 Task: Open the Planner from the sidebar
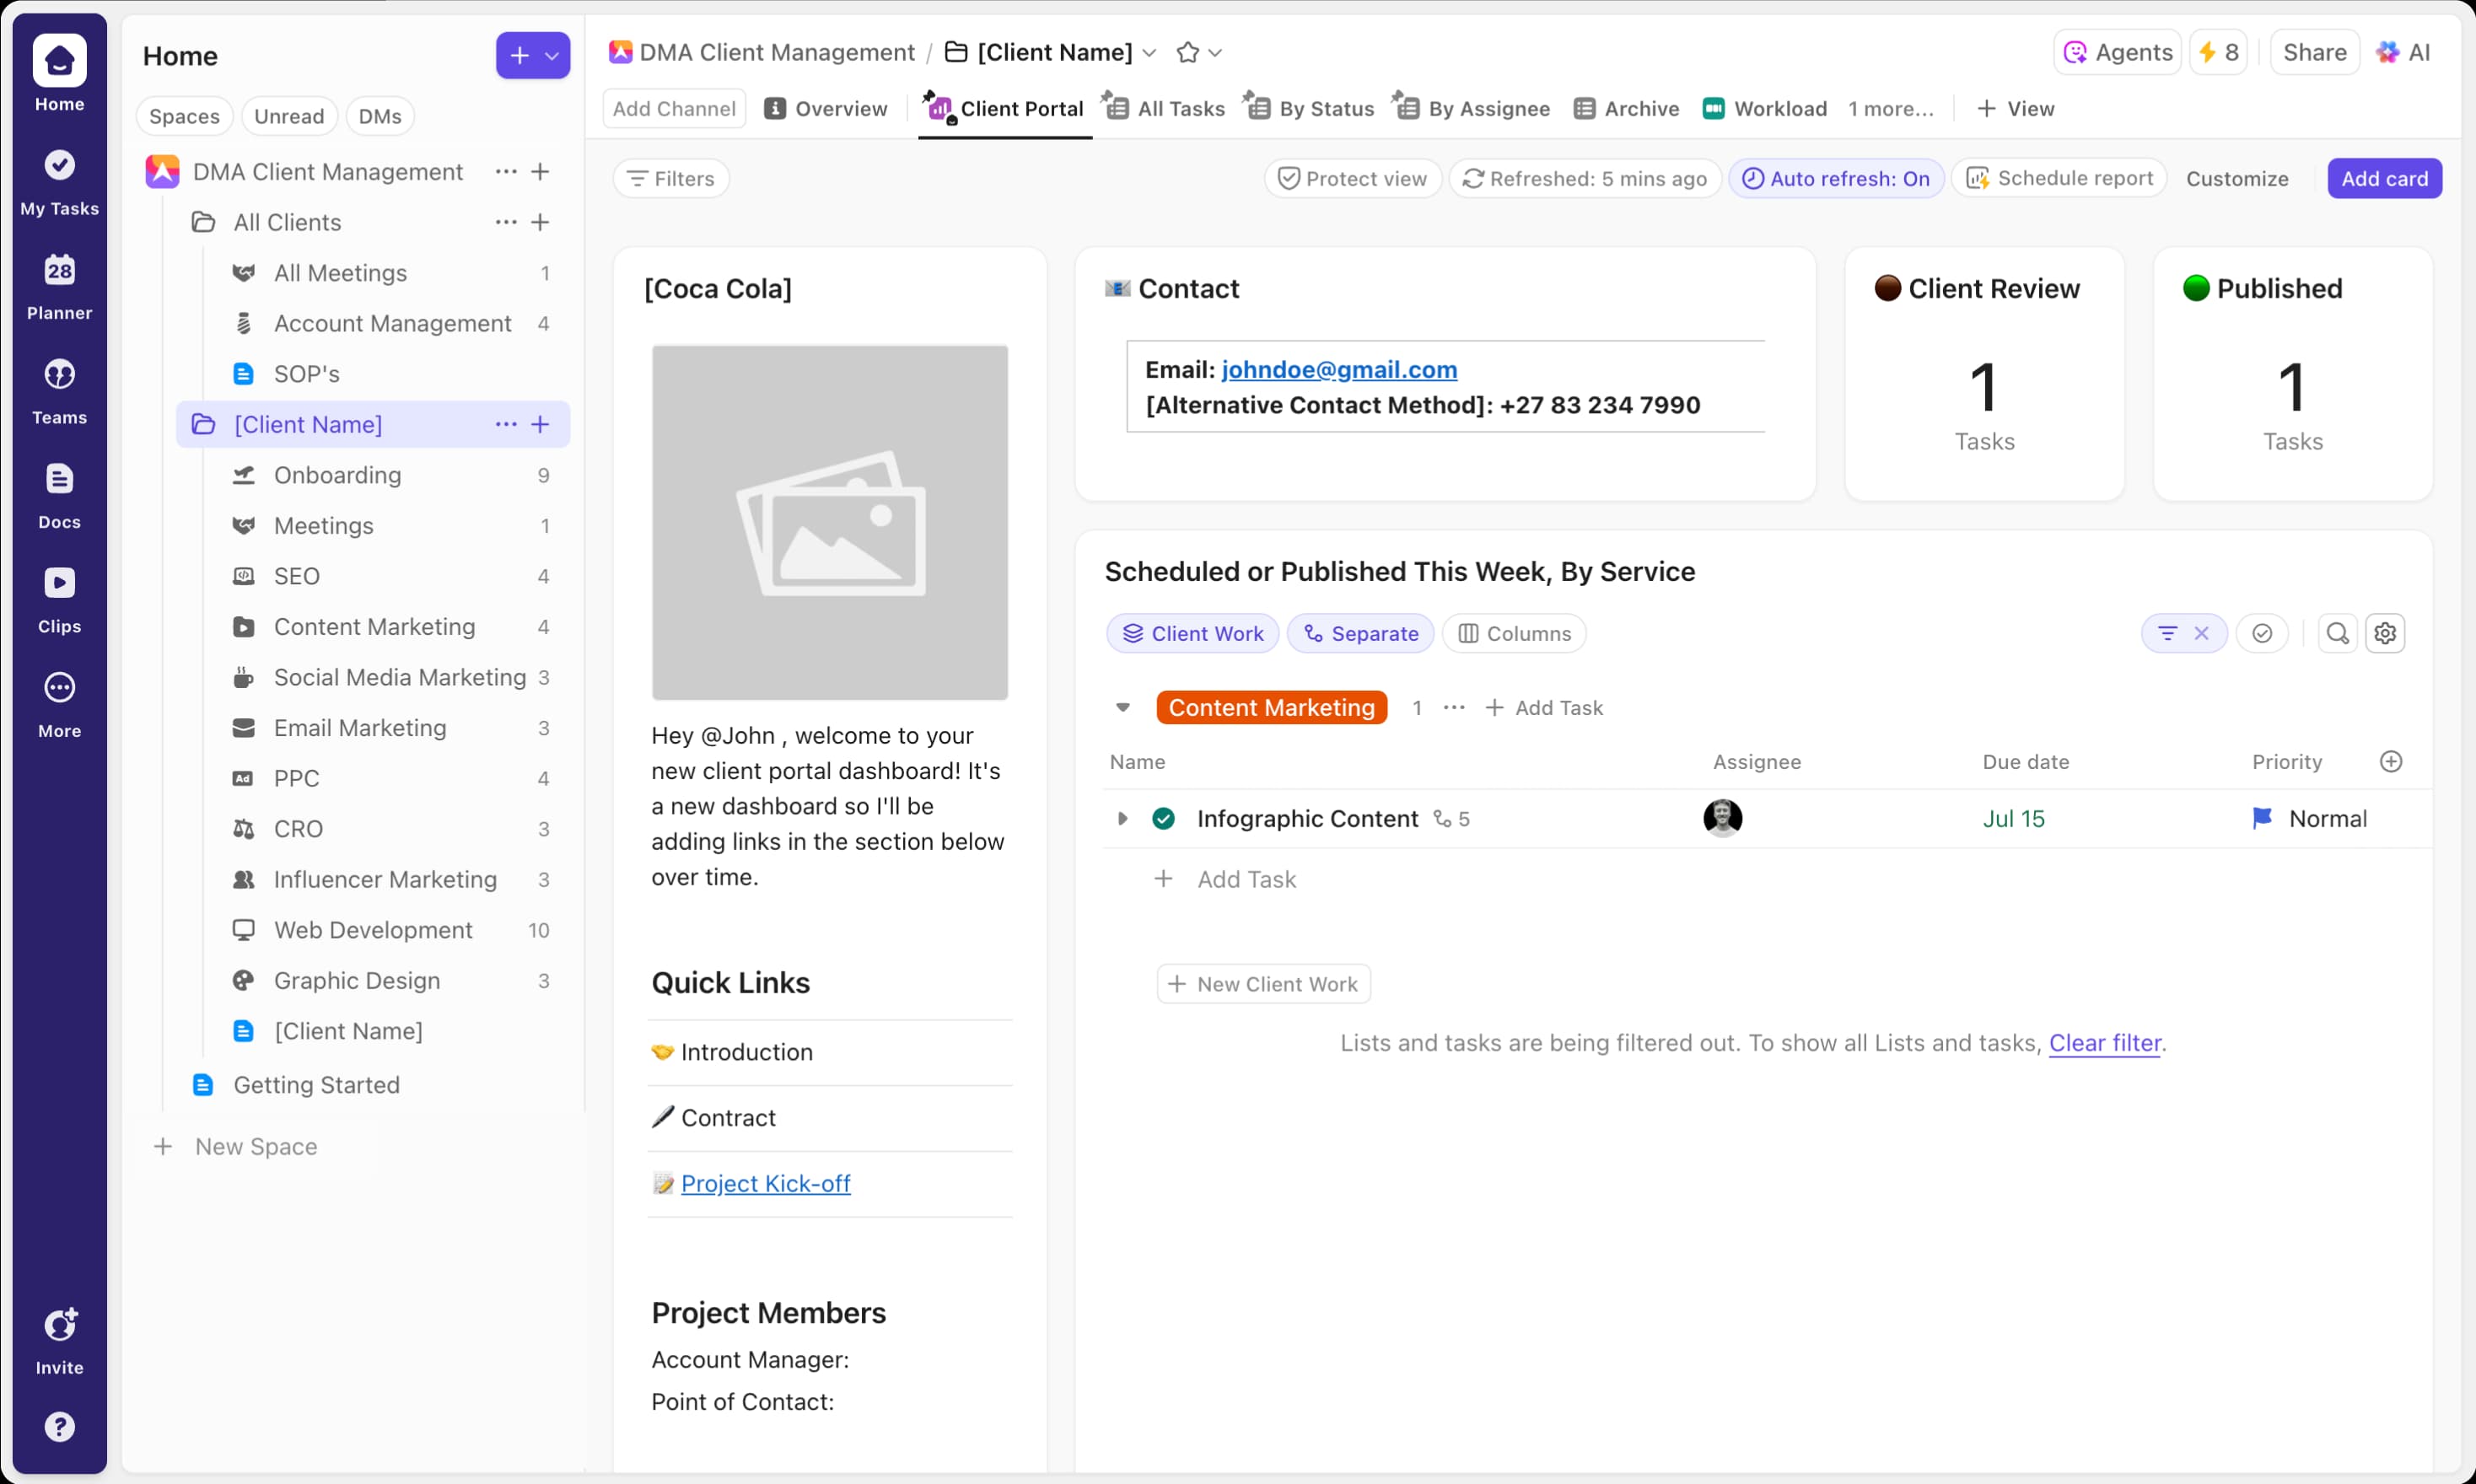pyautogui.click(x=59, y=285)
